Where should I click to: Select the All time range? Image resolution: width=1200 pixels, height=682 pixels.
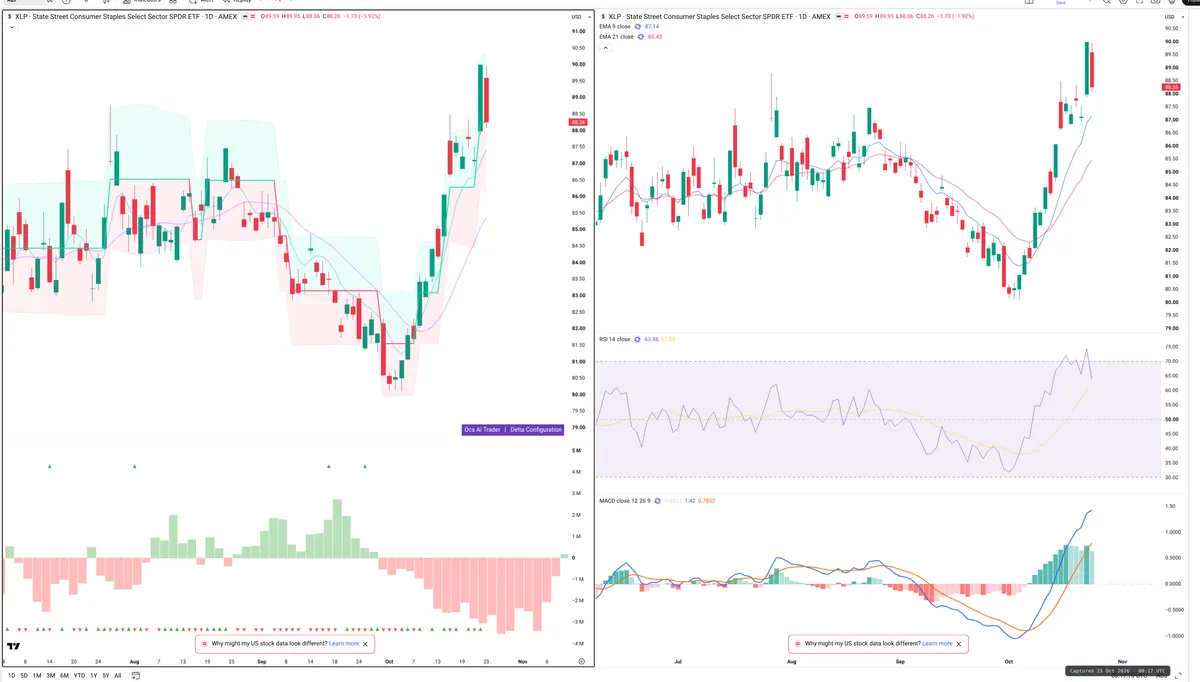coord(118,676)
